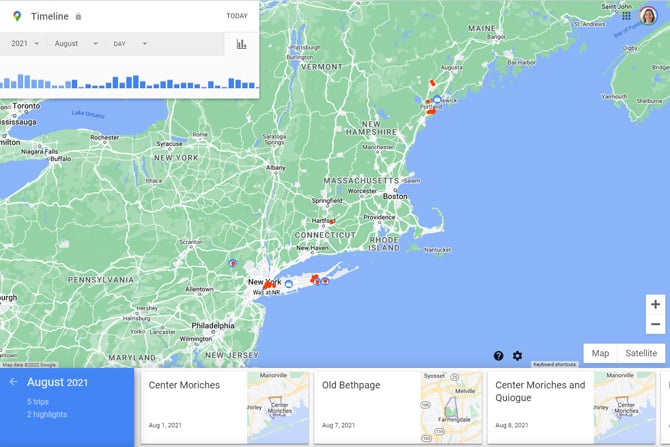This screenshot has width=670, height=447.
Task: Click the red location dot near Hartford
Action: coord(331,222)
